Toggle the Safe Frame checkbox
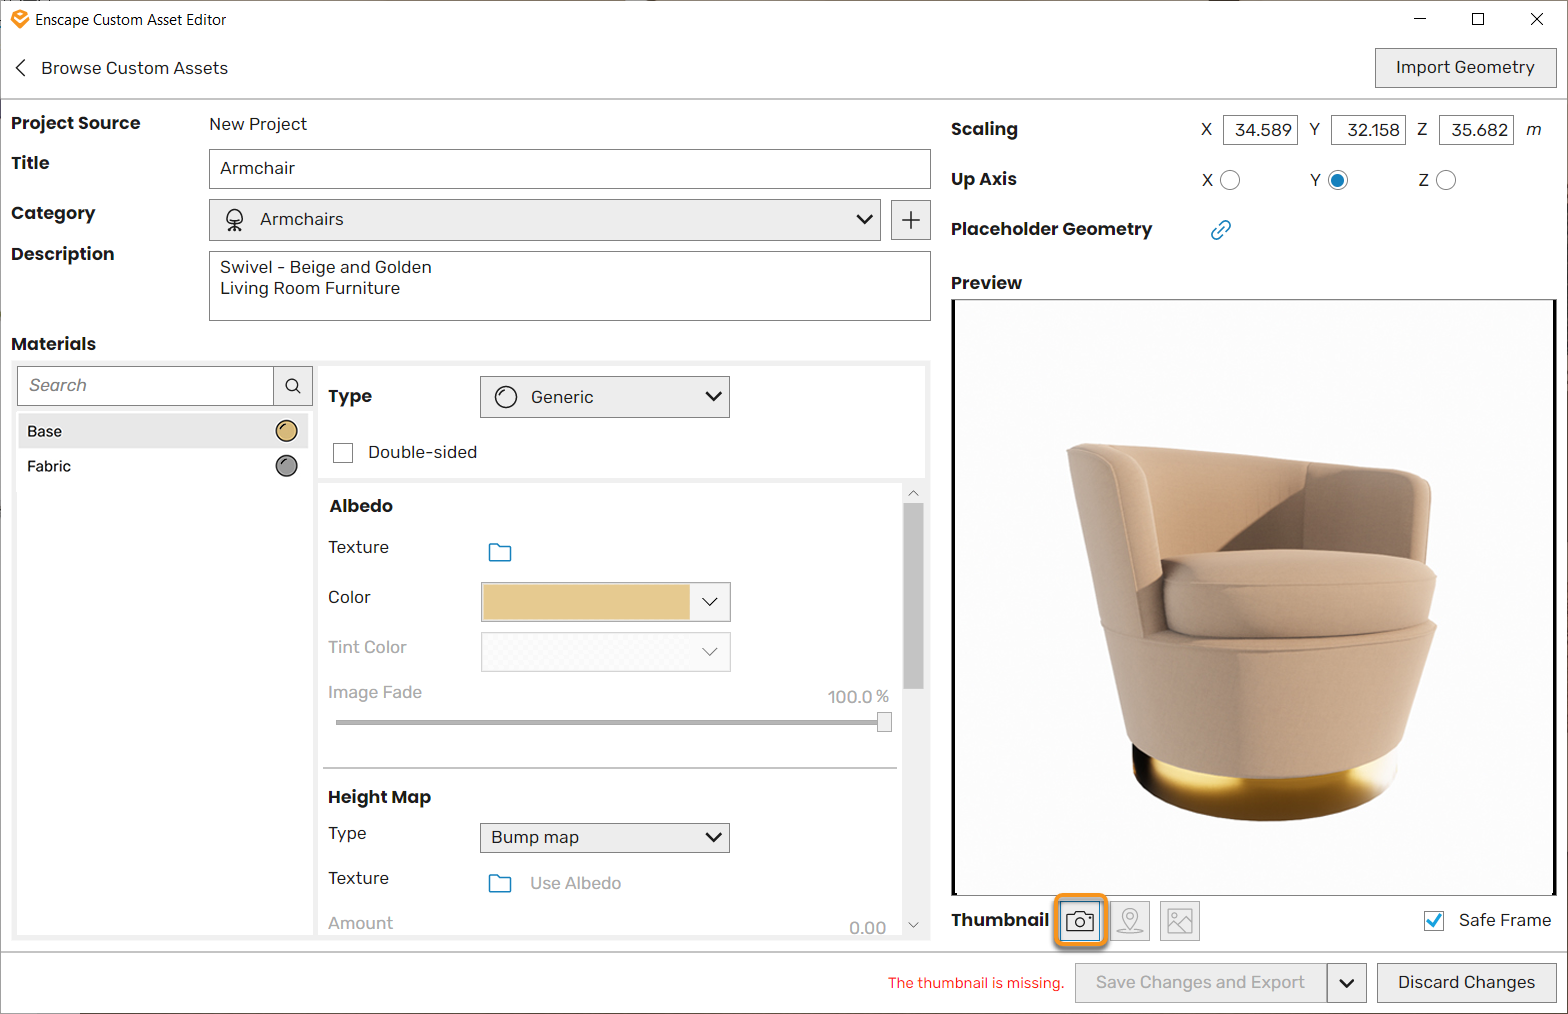Screen dimensions: 1568x1014 coord(1434,921)
